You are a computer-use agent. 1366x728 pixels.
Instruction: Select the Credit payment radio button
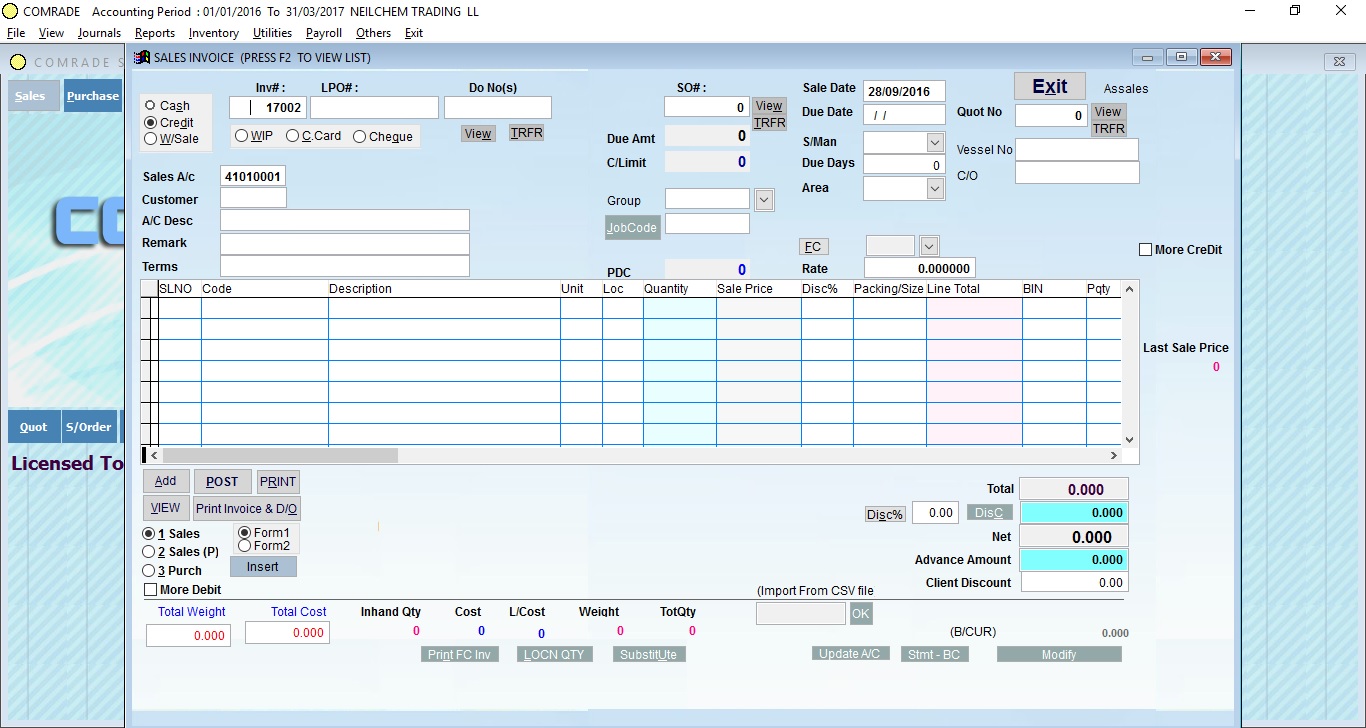pos(150,122)
